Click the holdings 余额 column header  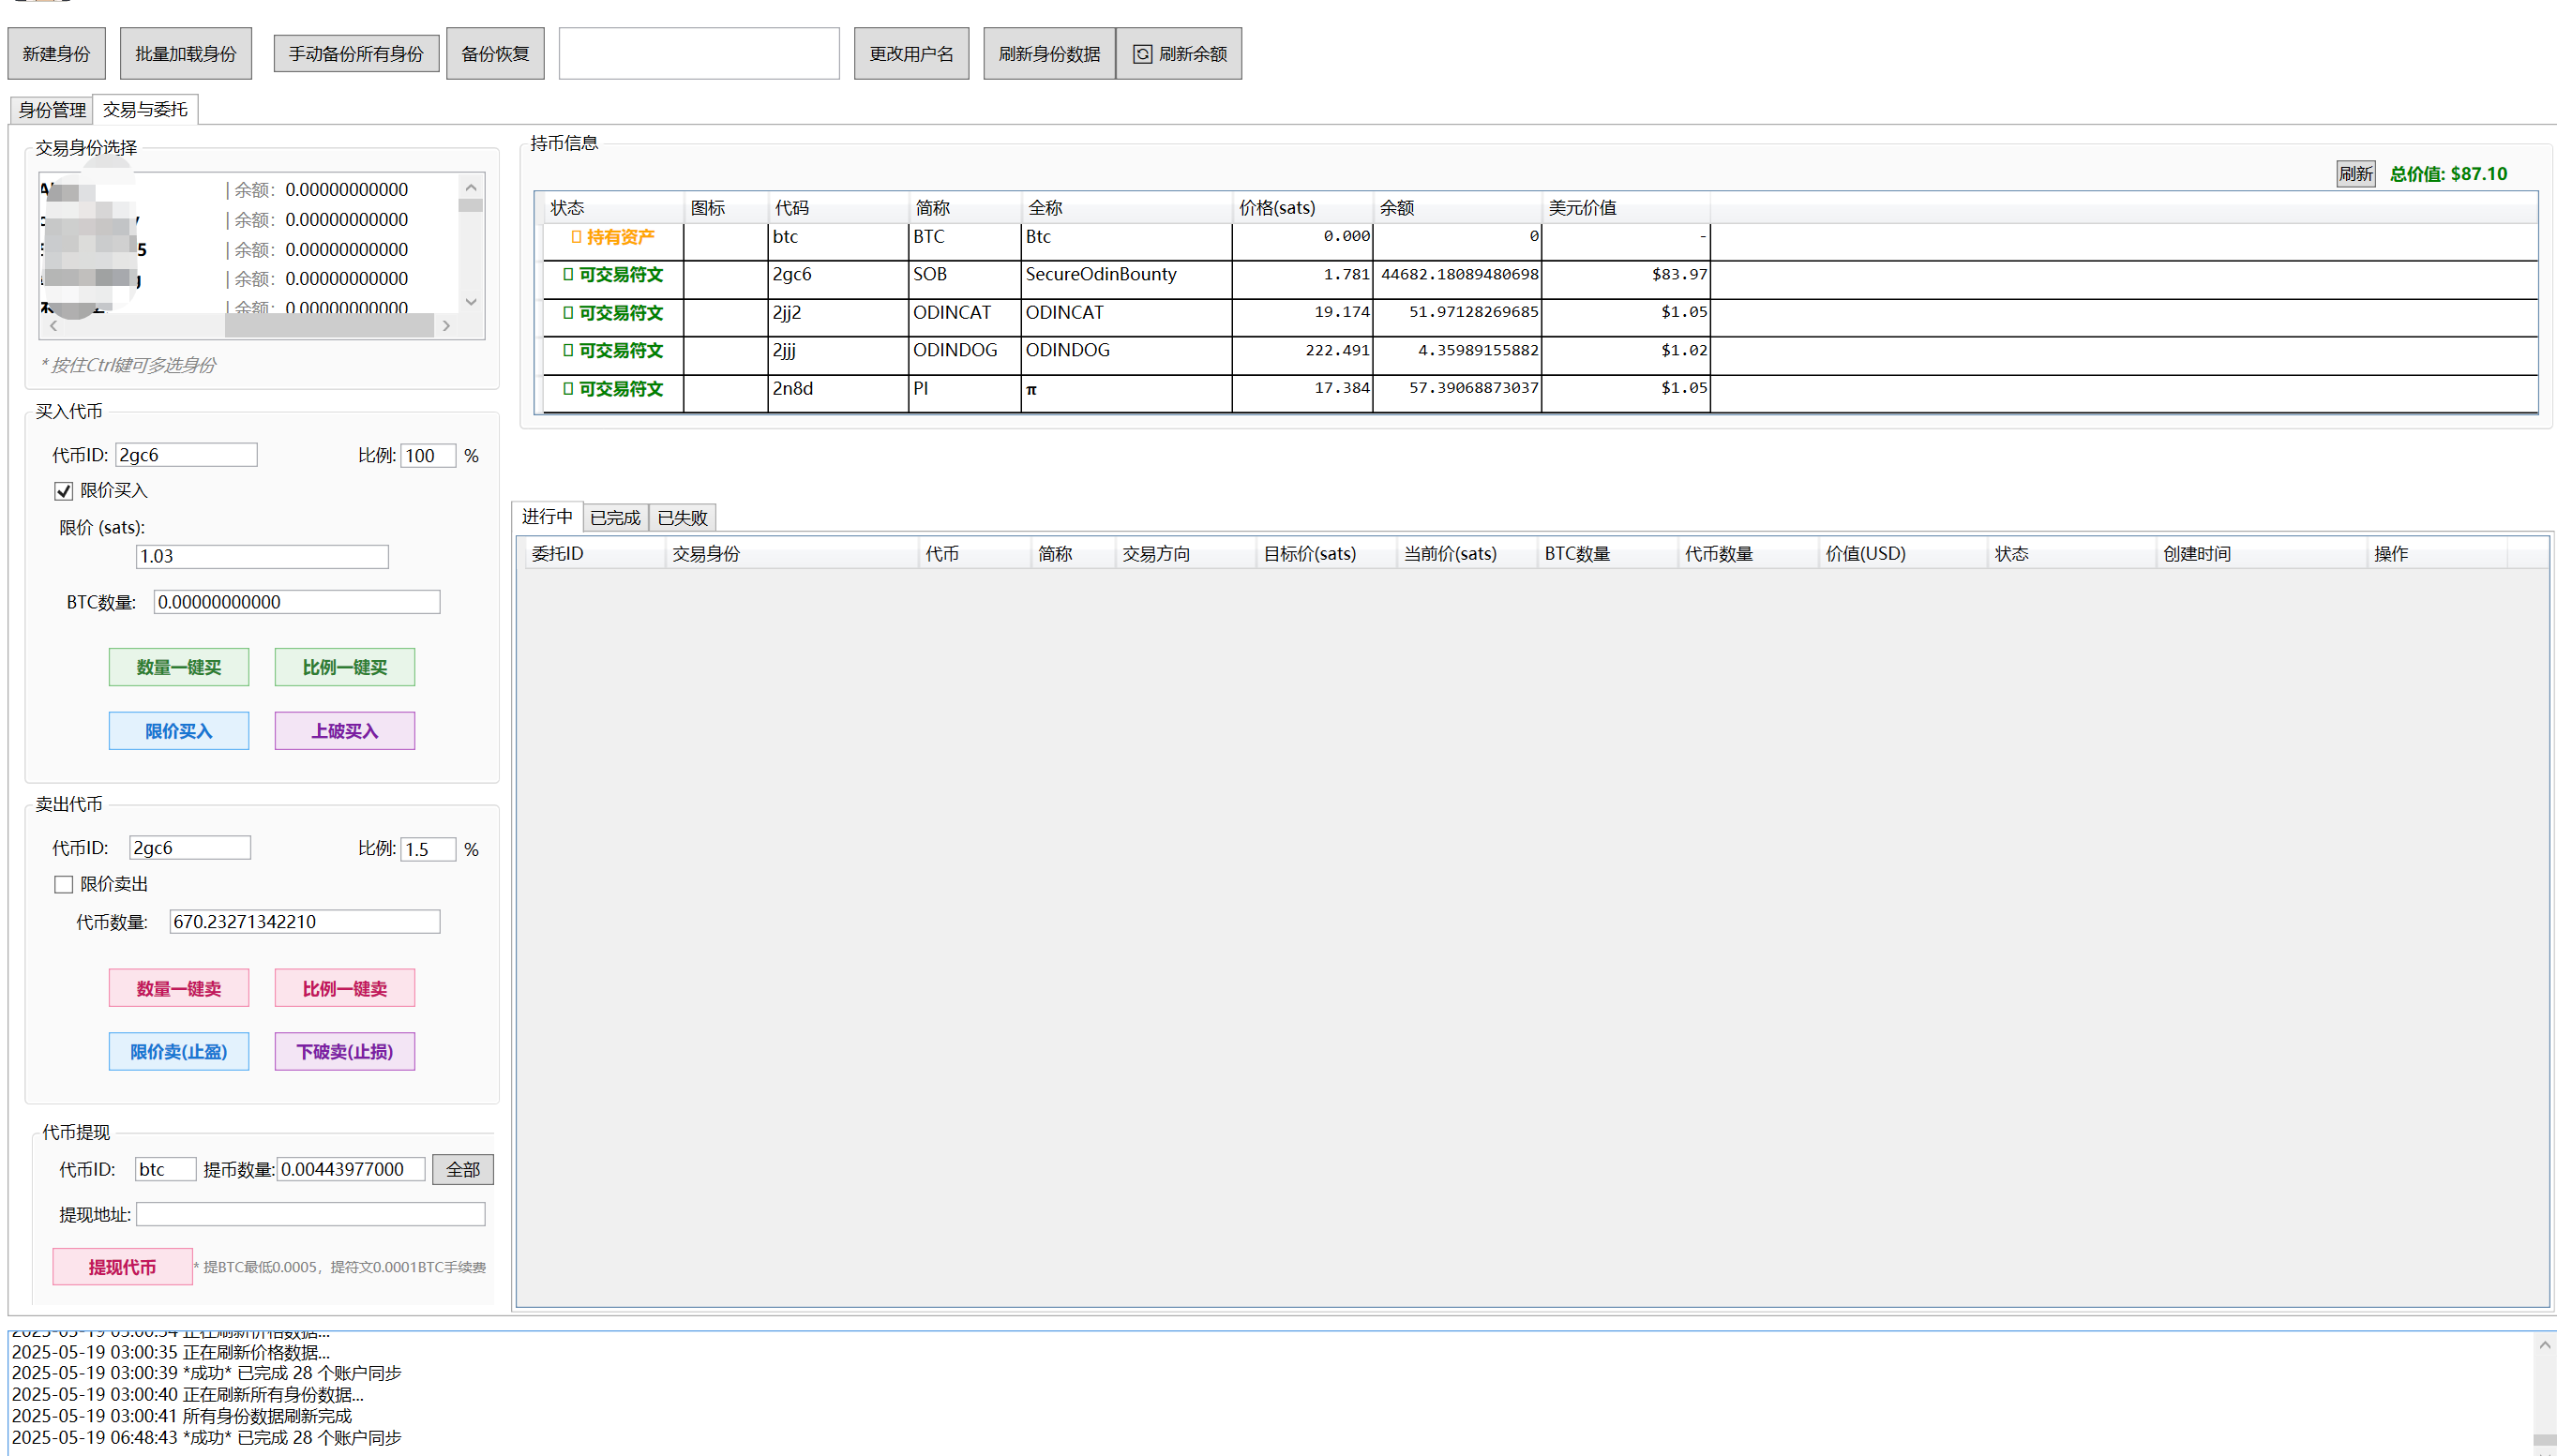point(1457,208)
